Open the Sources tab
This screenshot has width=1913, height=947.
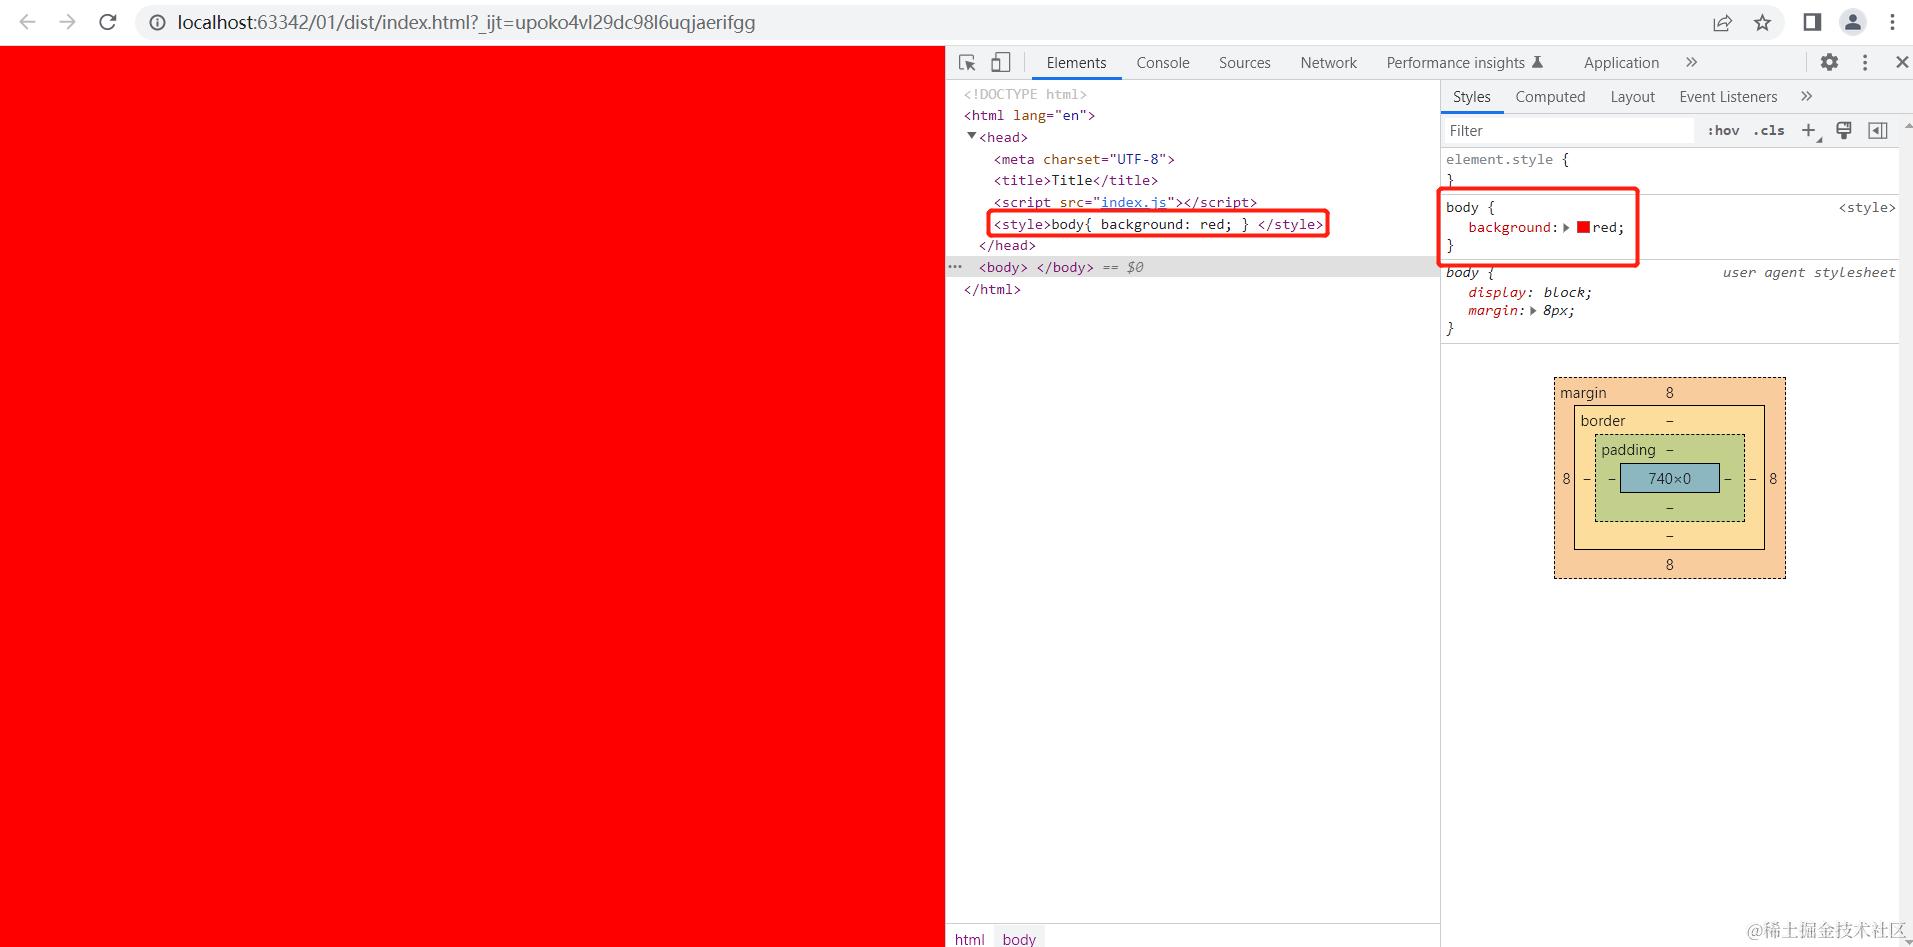(x=1244, y=62)
